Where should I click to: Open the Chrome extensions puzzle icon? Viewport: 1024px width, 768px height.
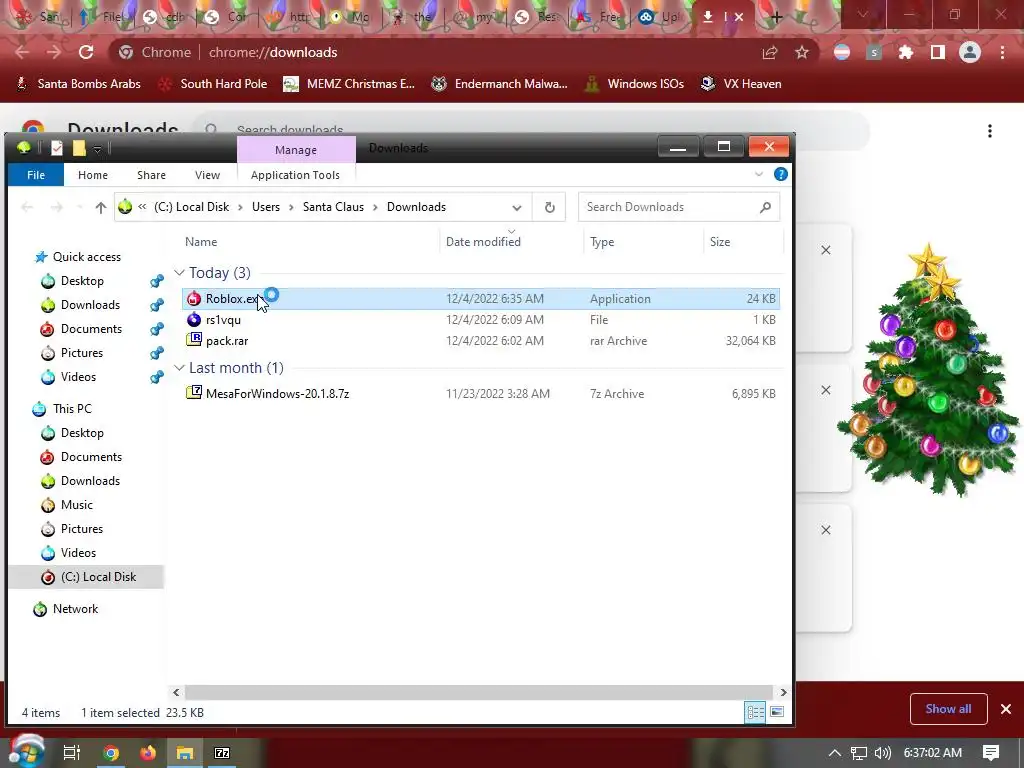[x=906, y=52]
